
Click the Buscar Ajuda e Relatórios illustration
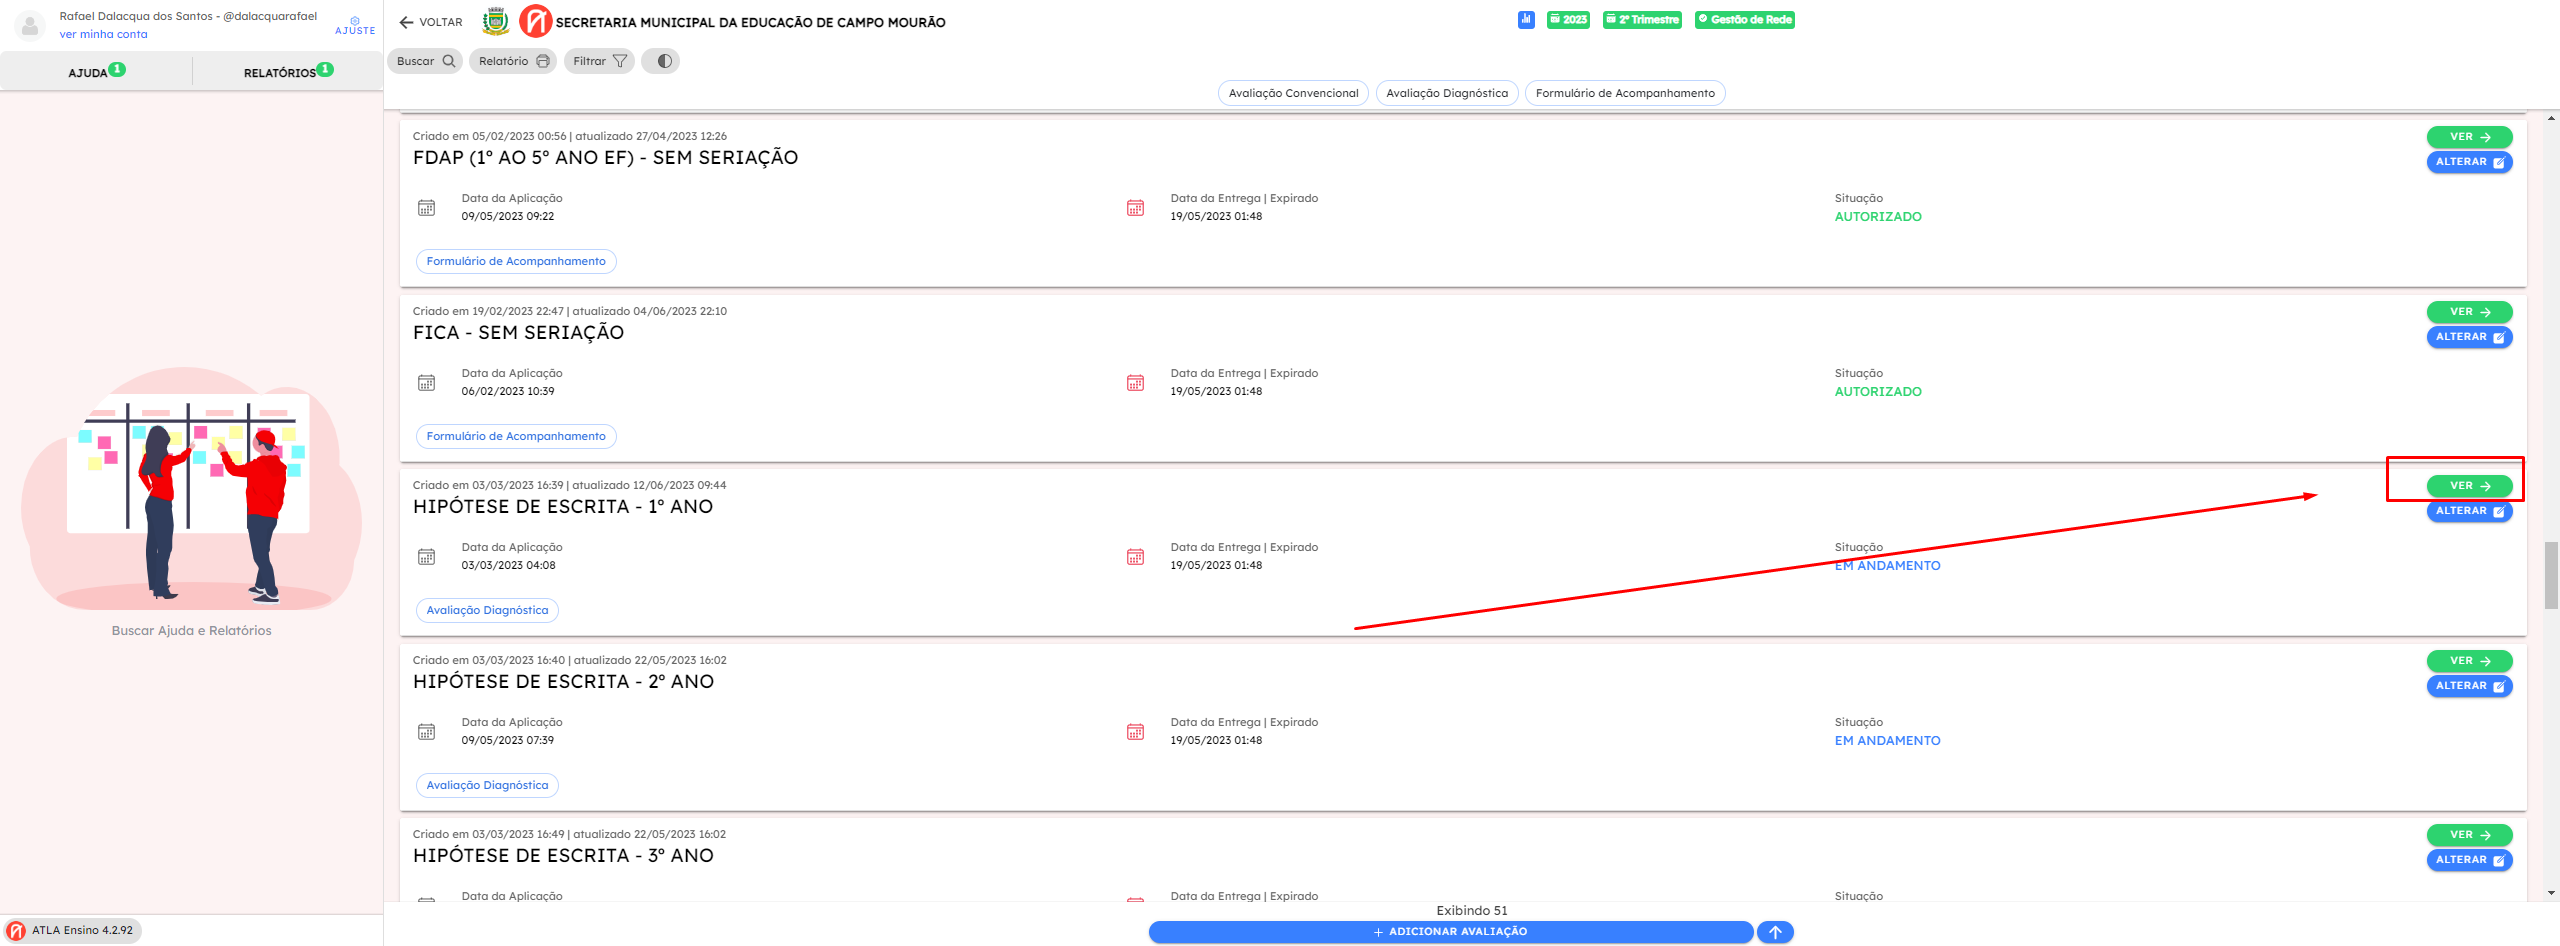tap(191, 490)
